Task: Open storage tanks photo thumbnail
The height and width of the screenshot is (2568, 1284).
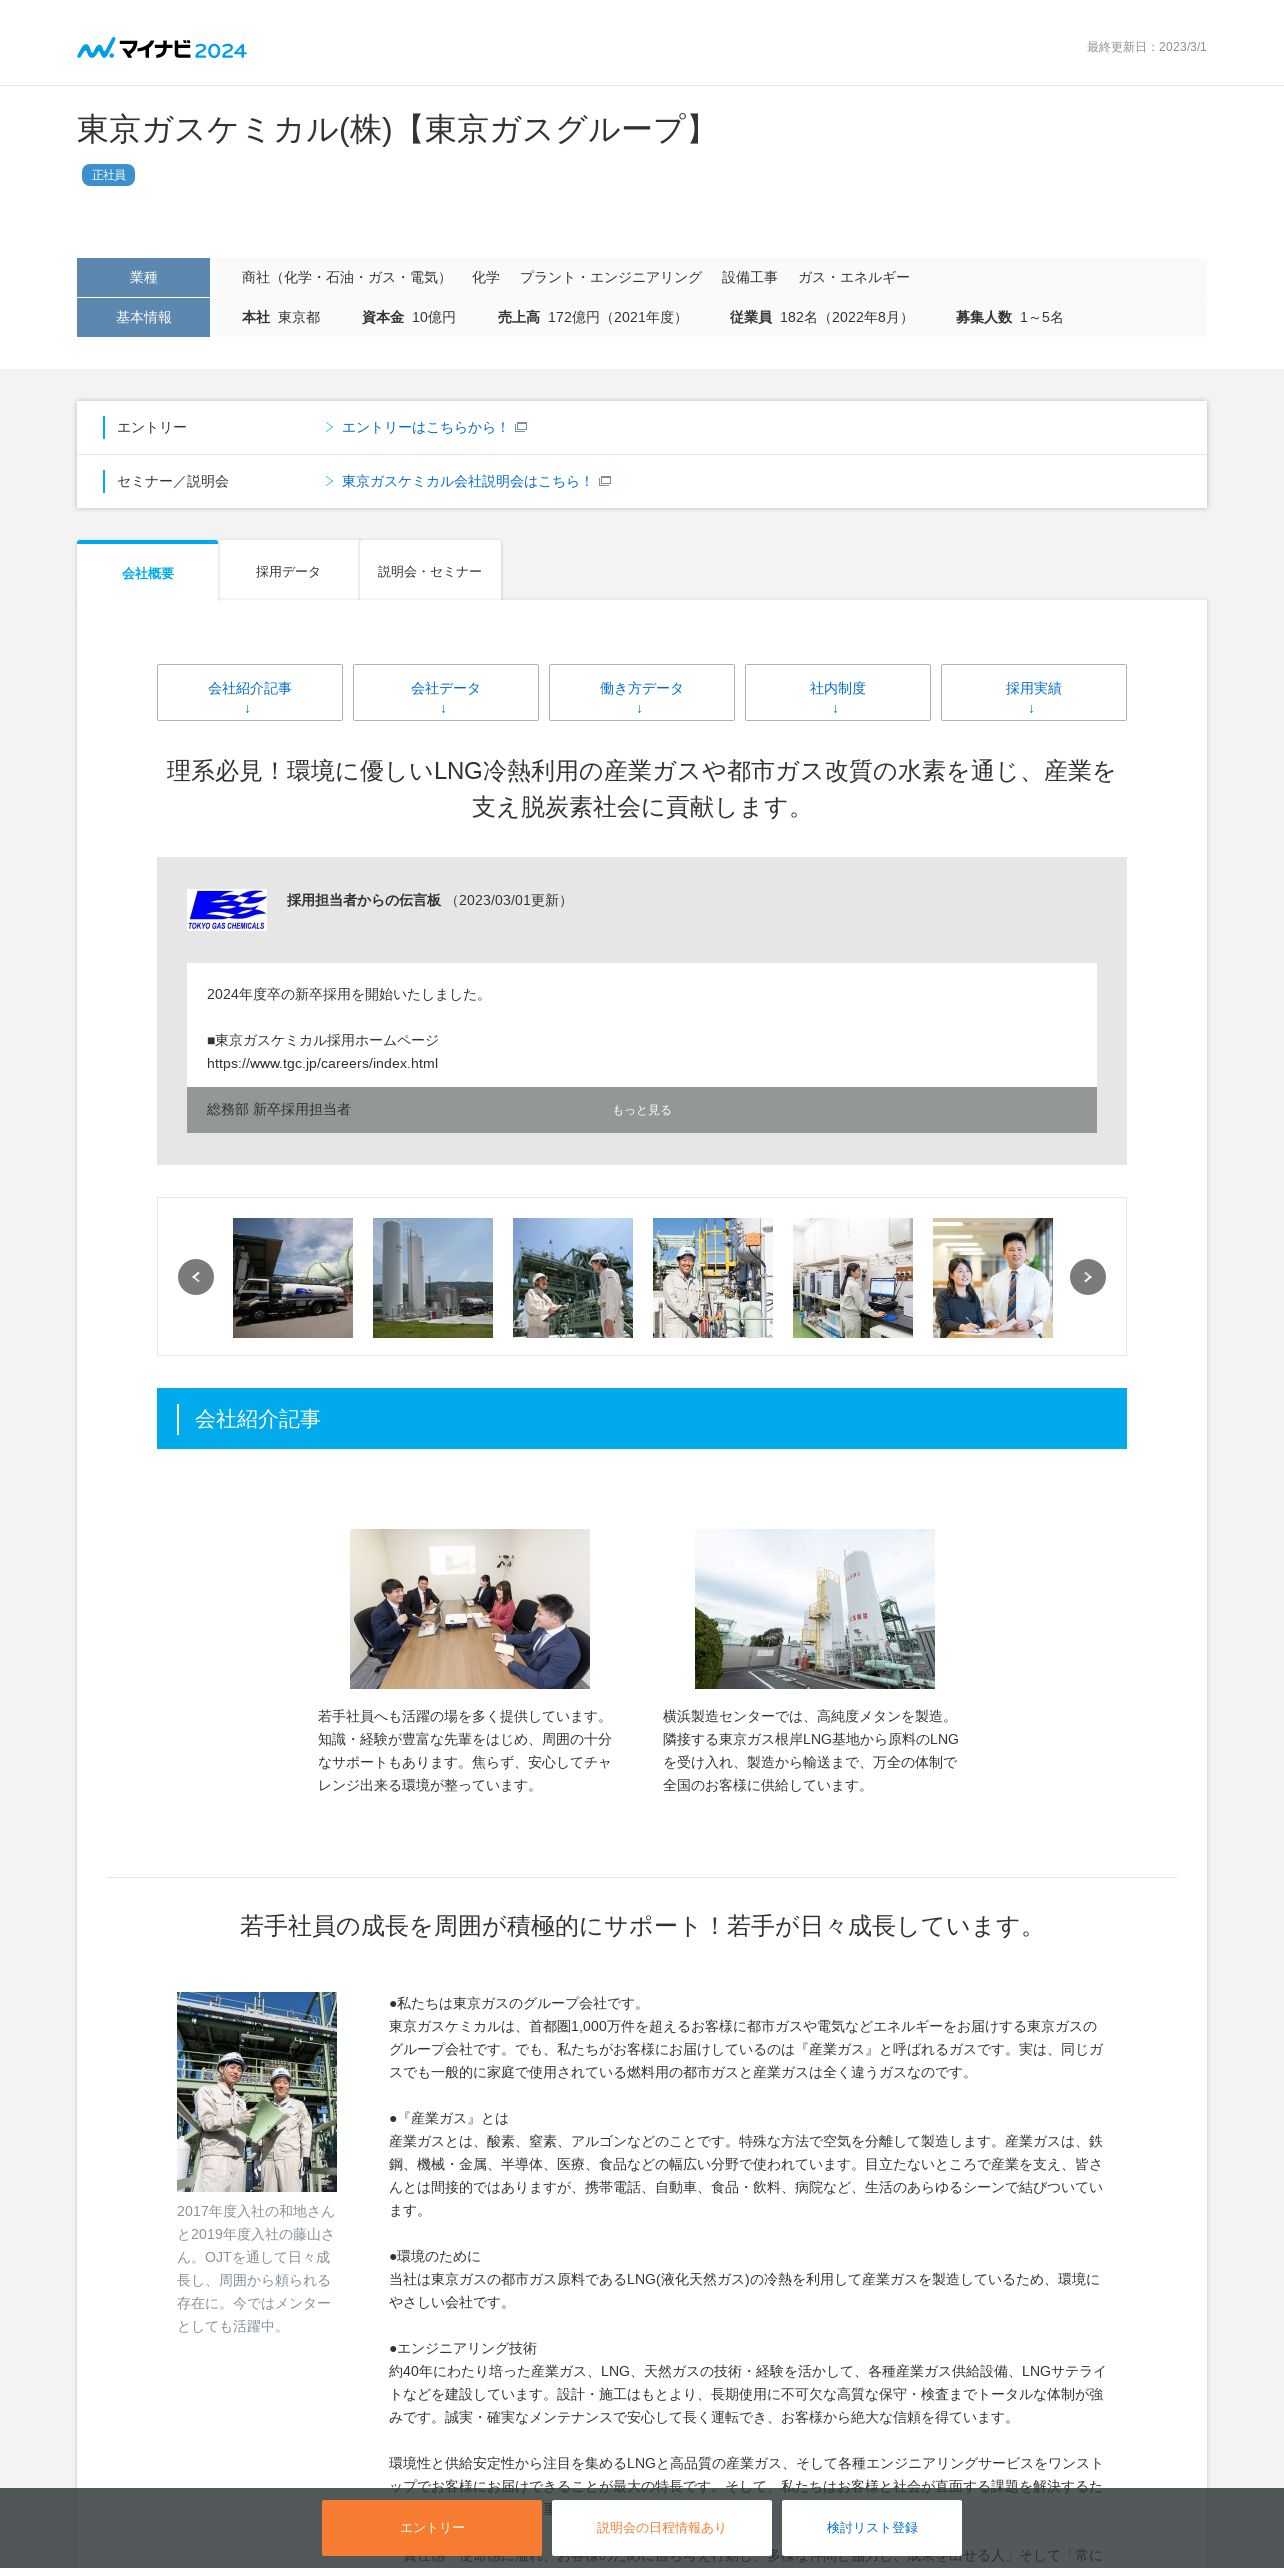Action: [433, 1278]
